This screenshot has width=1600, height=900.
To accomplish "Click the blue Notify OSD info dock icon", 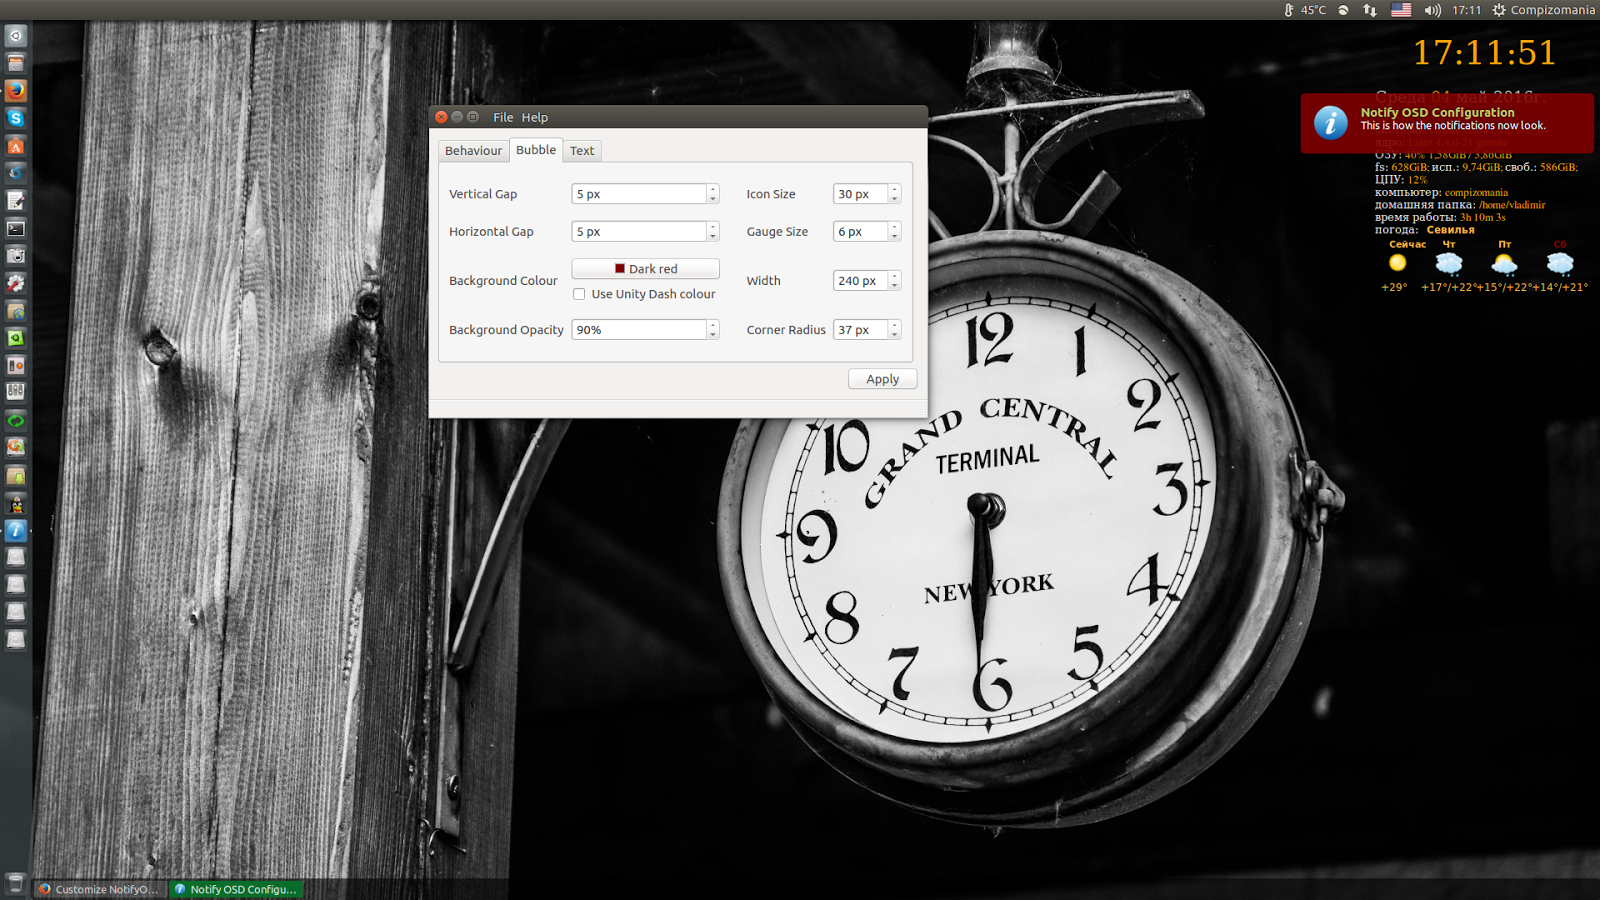I will [15, 531].
